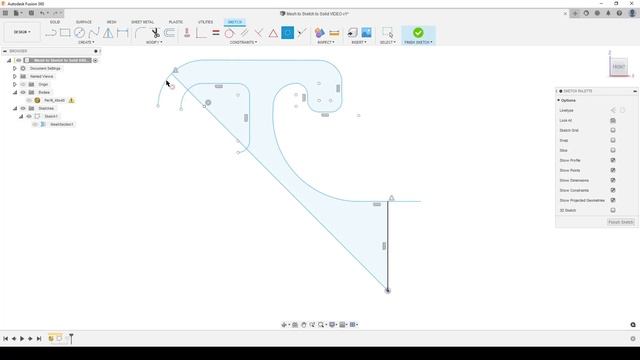Image resolution: width=640 pixels, height=360 pixels.
Task: Enable the Slice checkbox
Action: click(x=613, y=150)
